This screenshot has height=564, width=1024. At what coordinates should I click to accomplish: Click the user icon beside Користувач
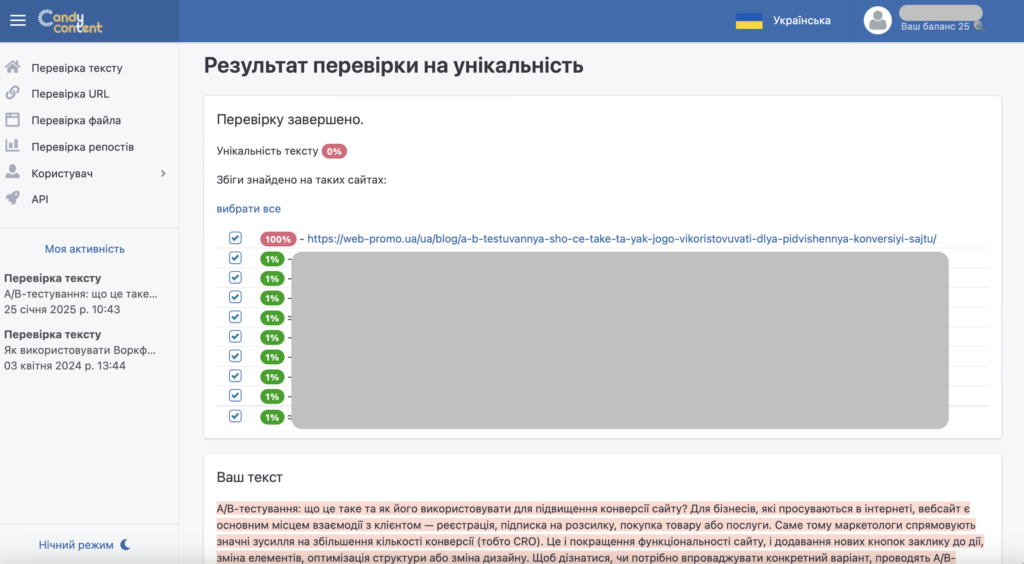[12, 172]
